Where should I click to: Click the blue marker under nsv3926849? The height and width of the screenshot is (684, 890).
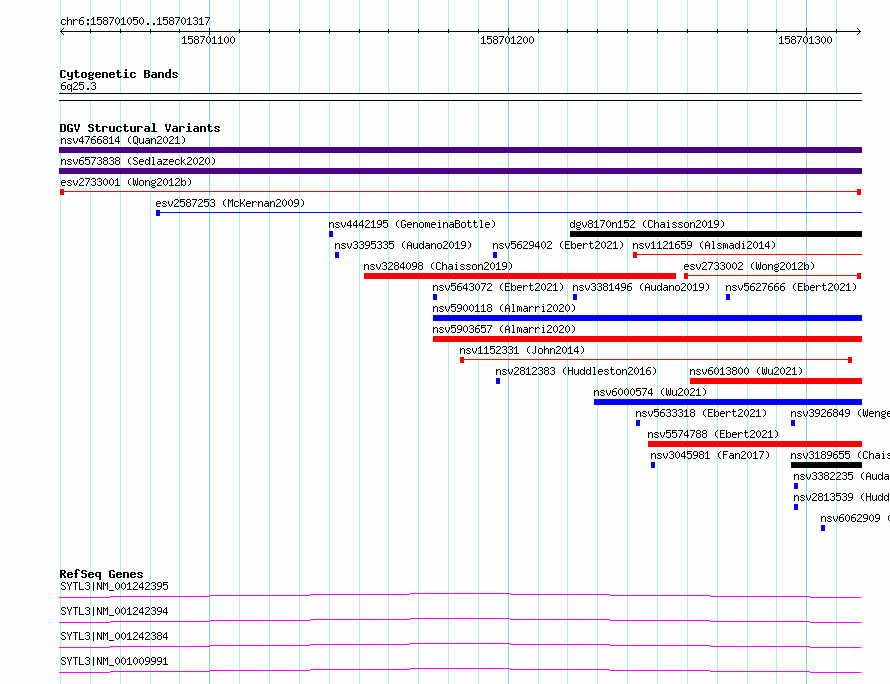[793, 423]
